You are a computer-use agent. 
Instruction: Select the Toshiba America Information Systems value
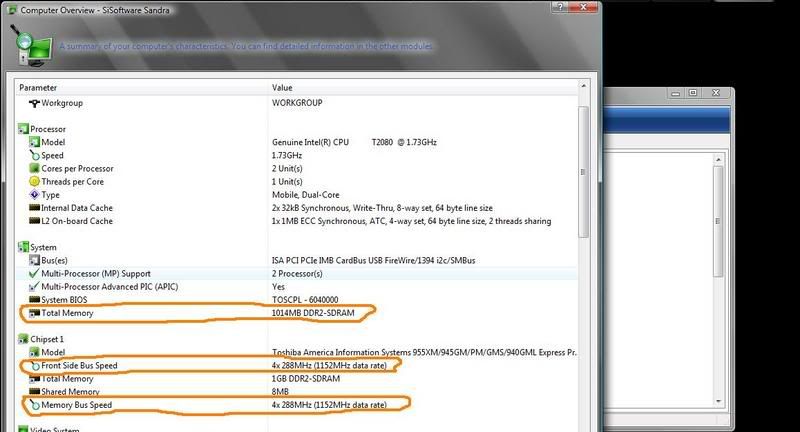pos(424,352)
